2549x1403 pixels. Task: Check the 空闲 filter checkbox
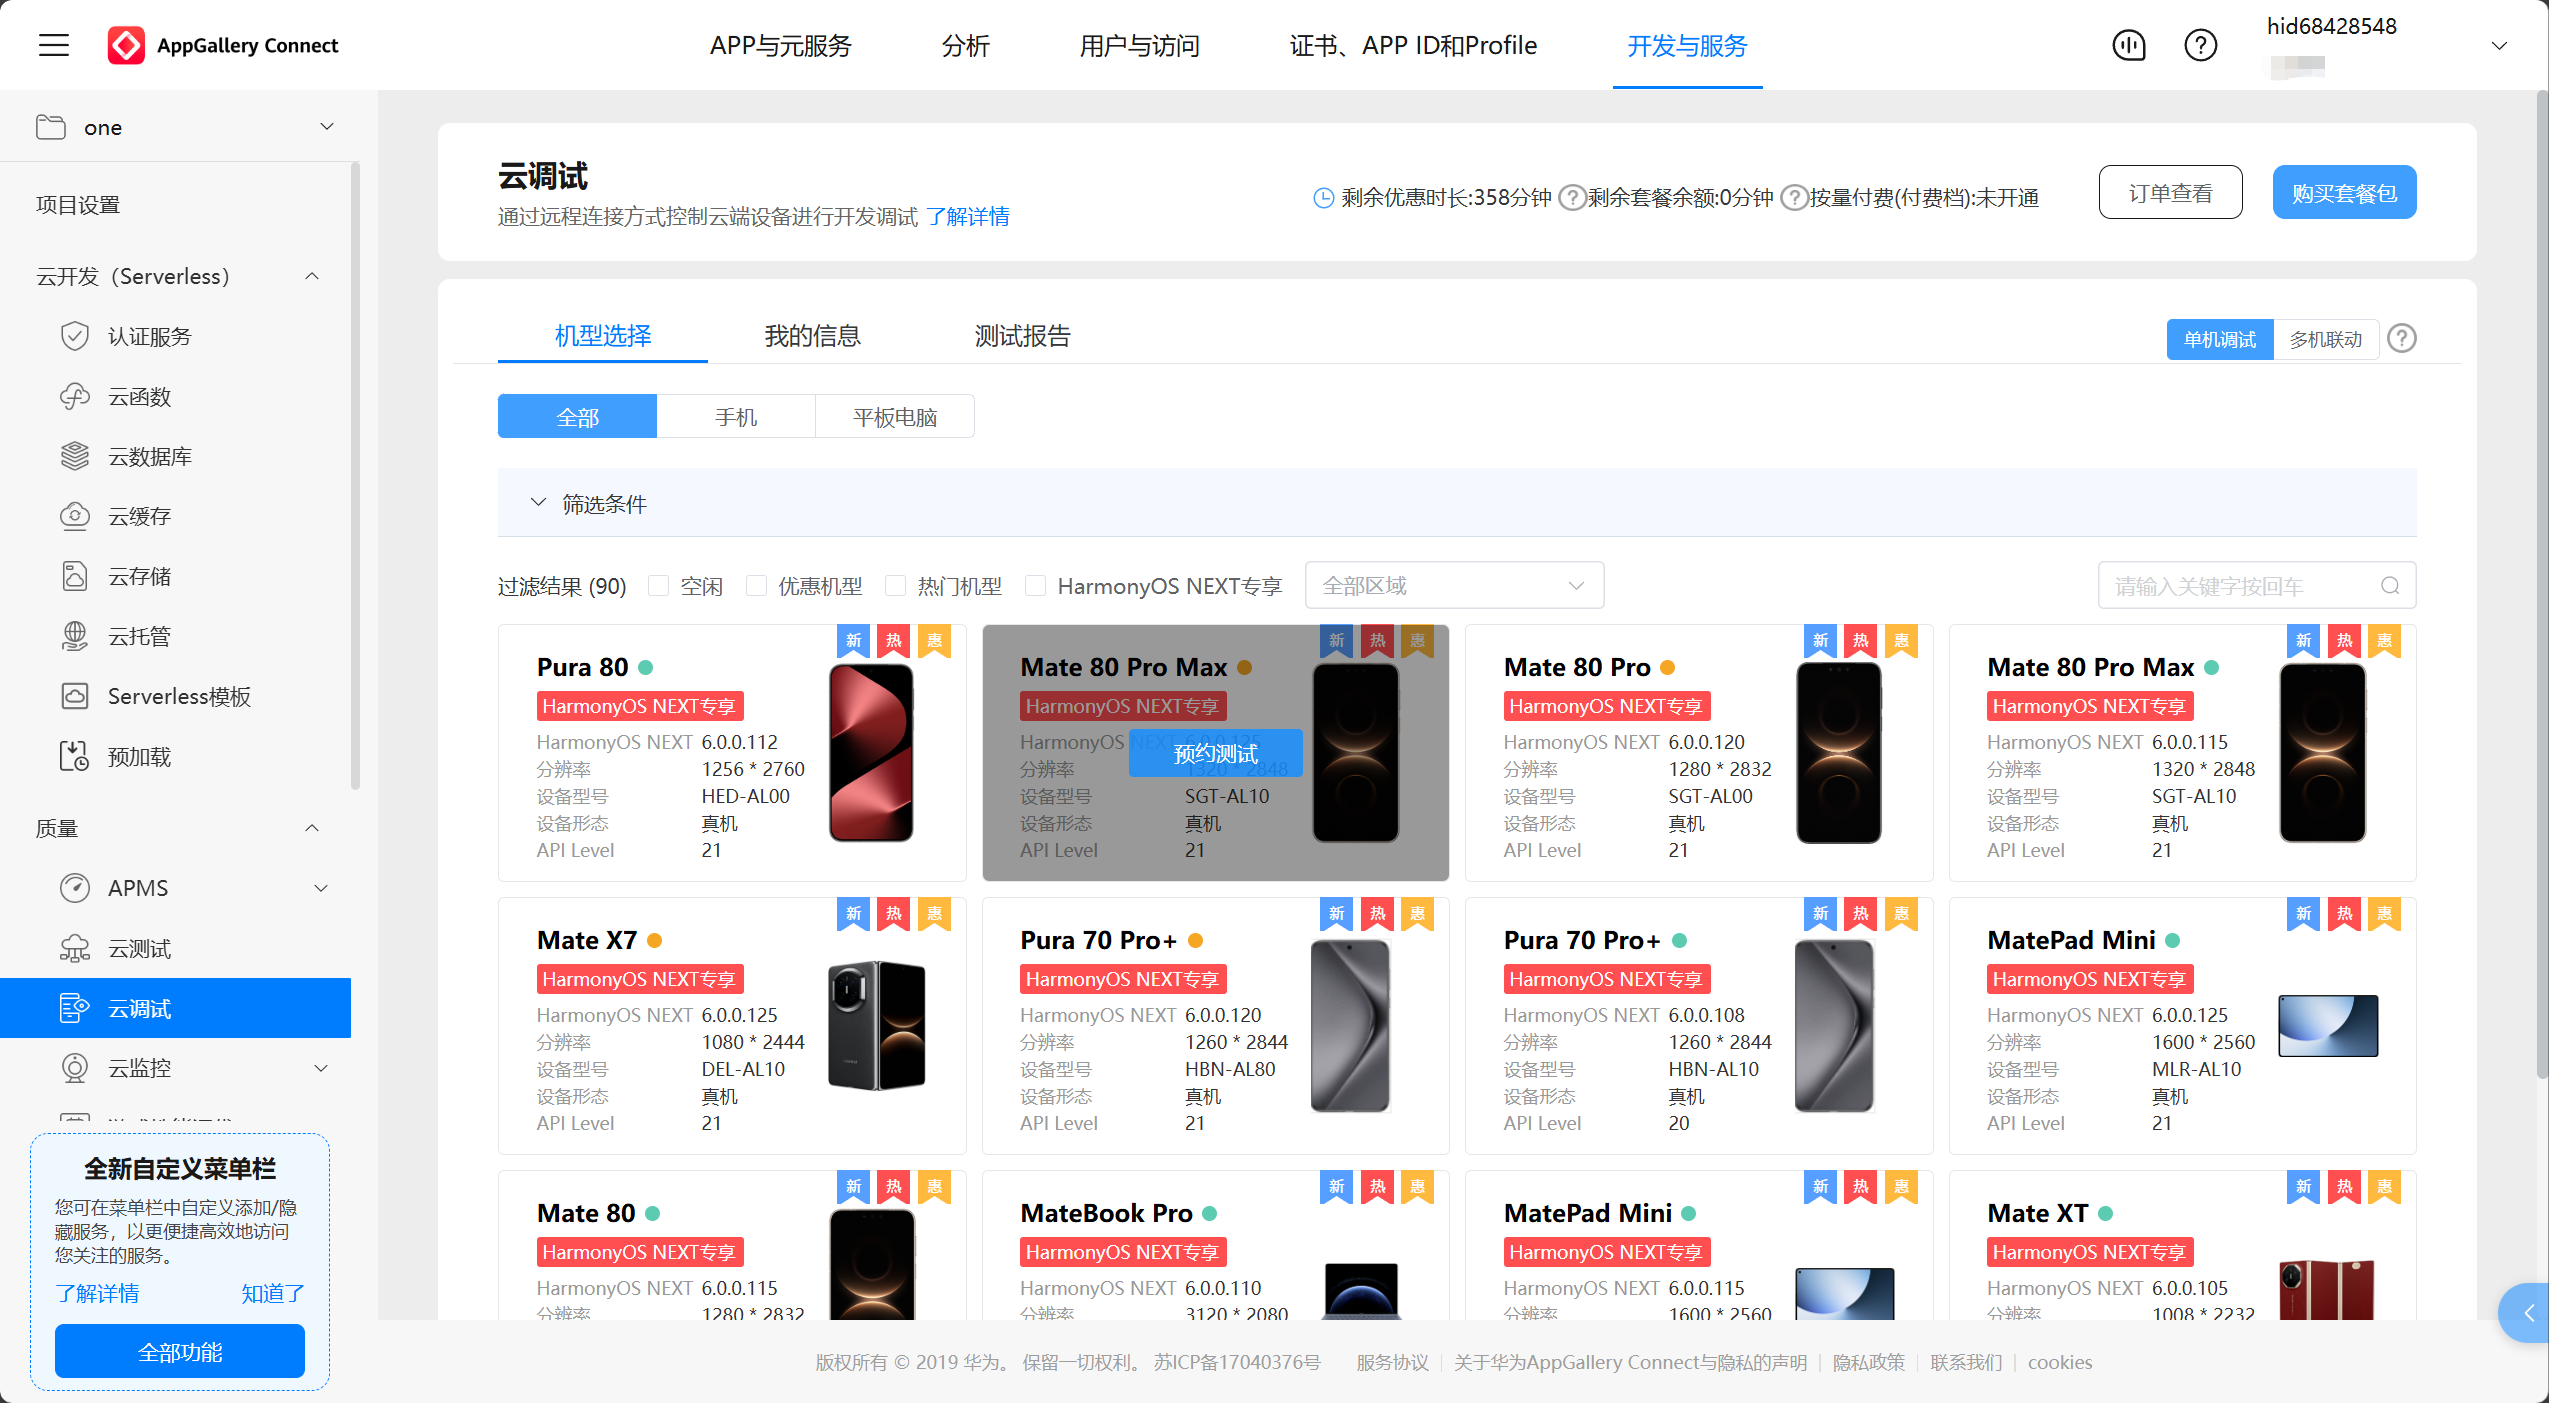click(658, 586)
